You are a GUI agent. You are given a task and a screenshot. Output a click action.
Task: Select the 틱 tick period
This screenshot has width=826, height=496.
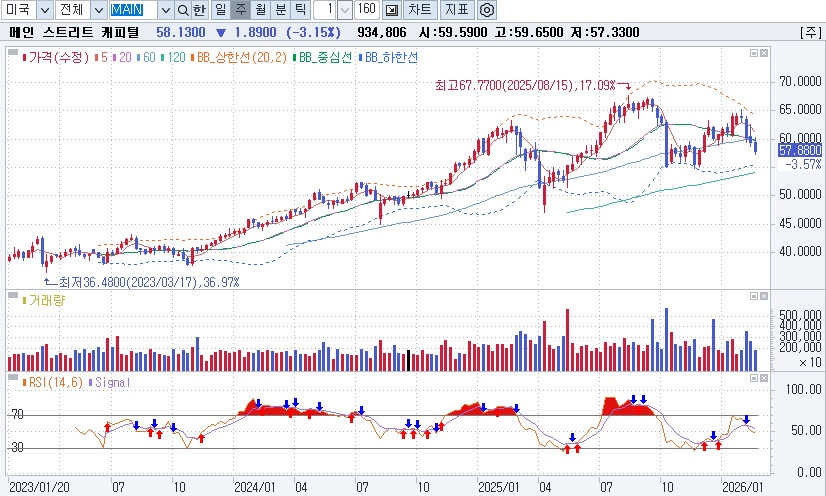click(300, 10)
